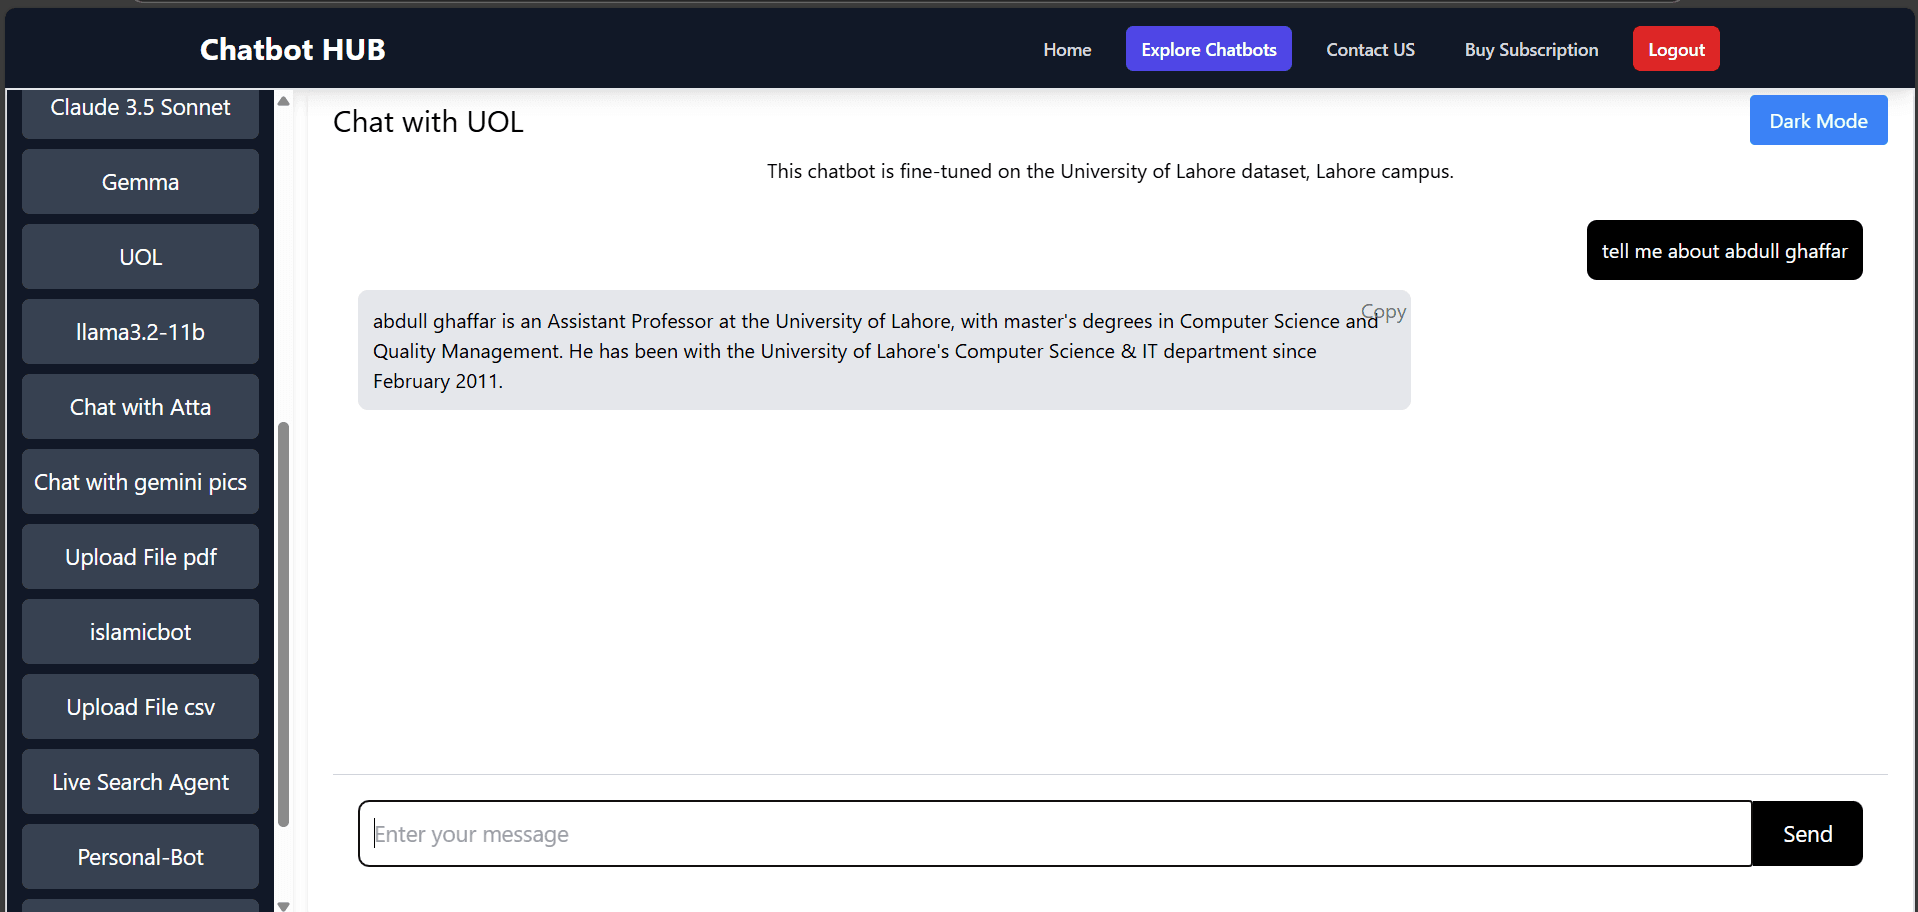Click the Chatbot HUB logo text

click(x=292, y=49)
